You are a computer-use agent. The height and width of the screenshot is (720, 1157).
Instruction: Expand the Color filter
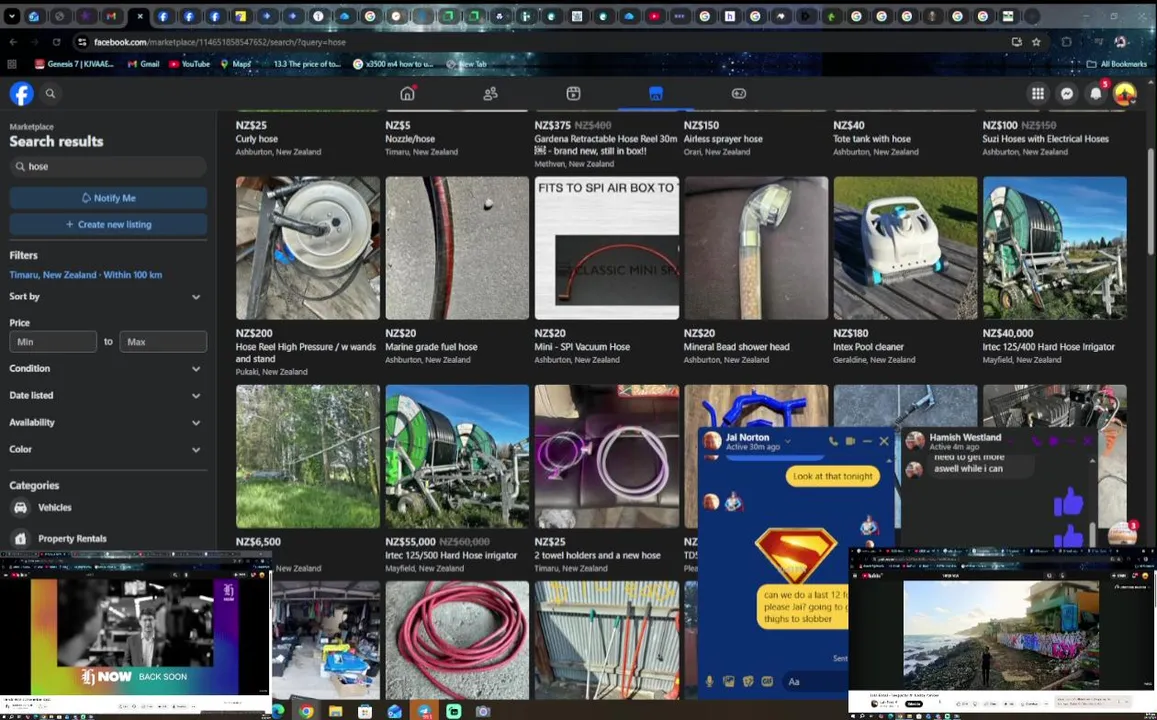(106, 449)
